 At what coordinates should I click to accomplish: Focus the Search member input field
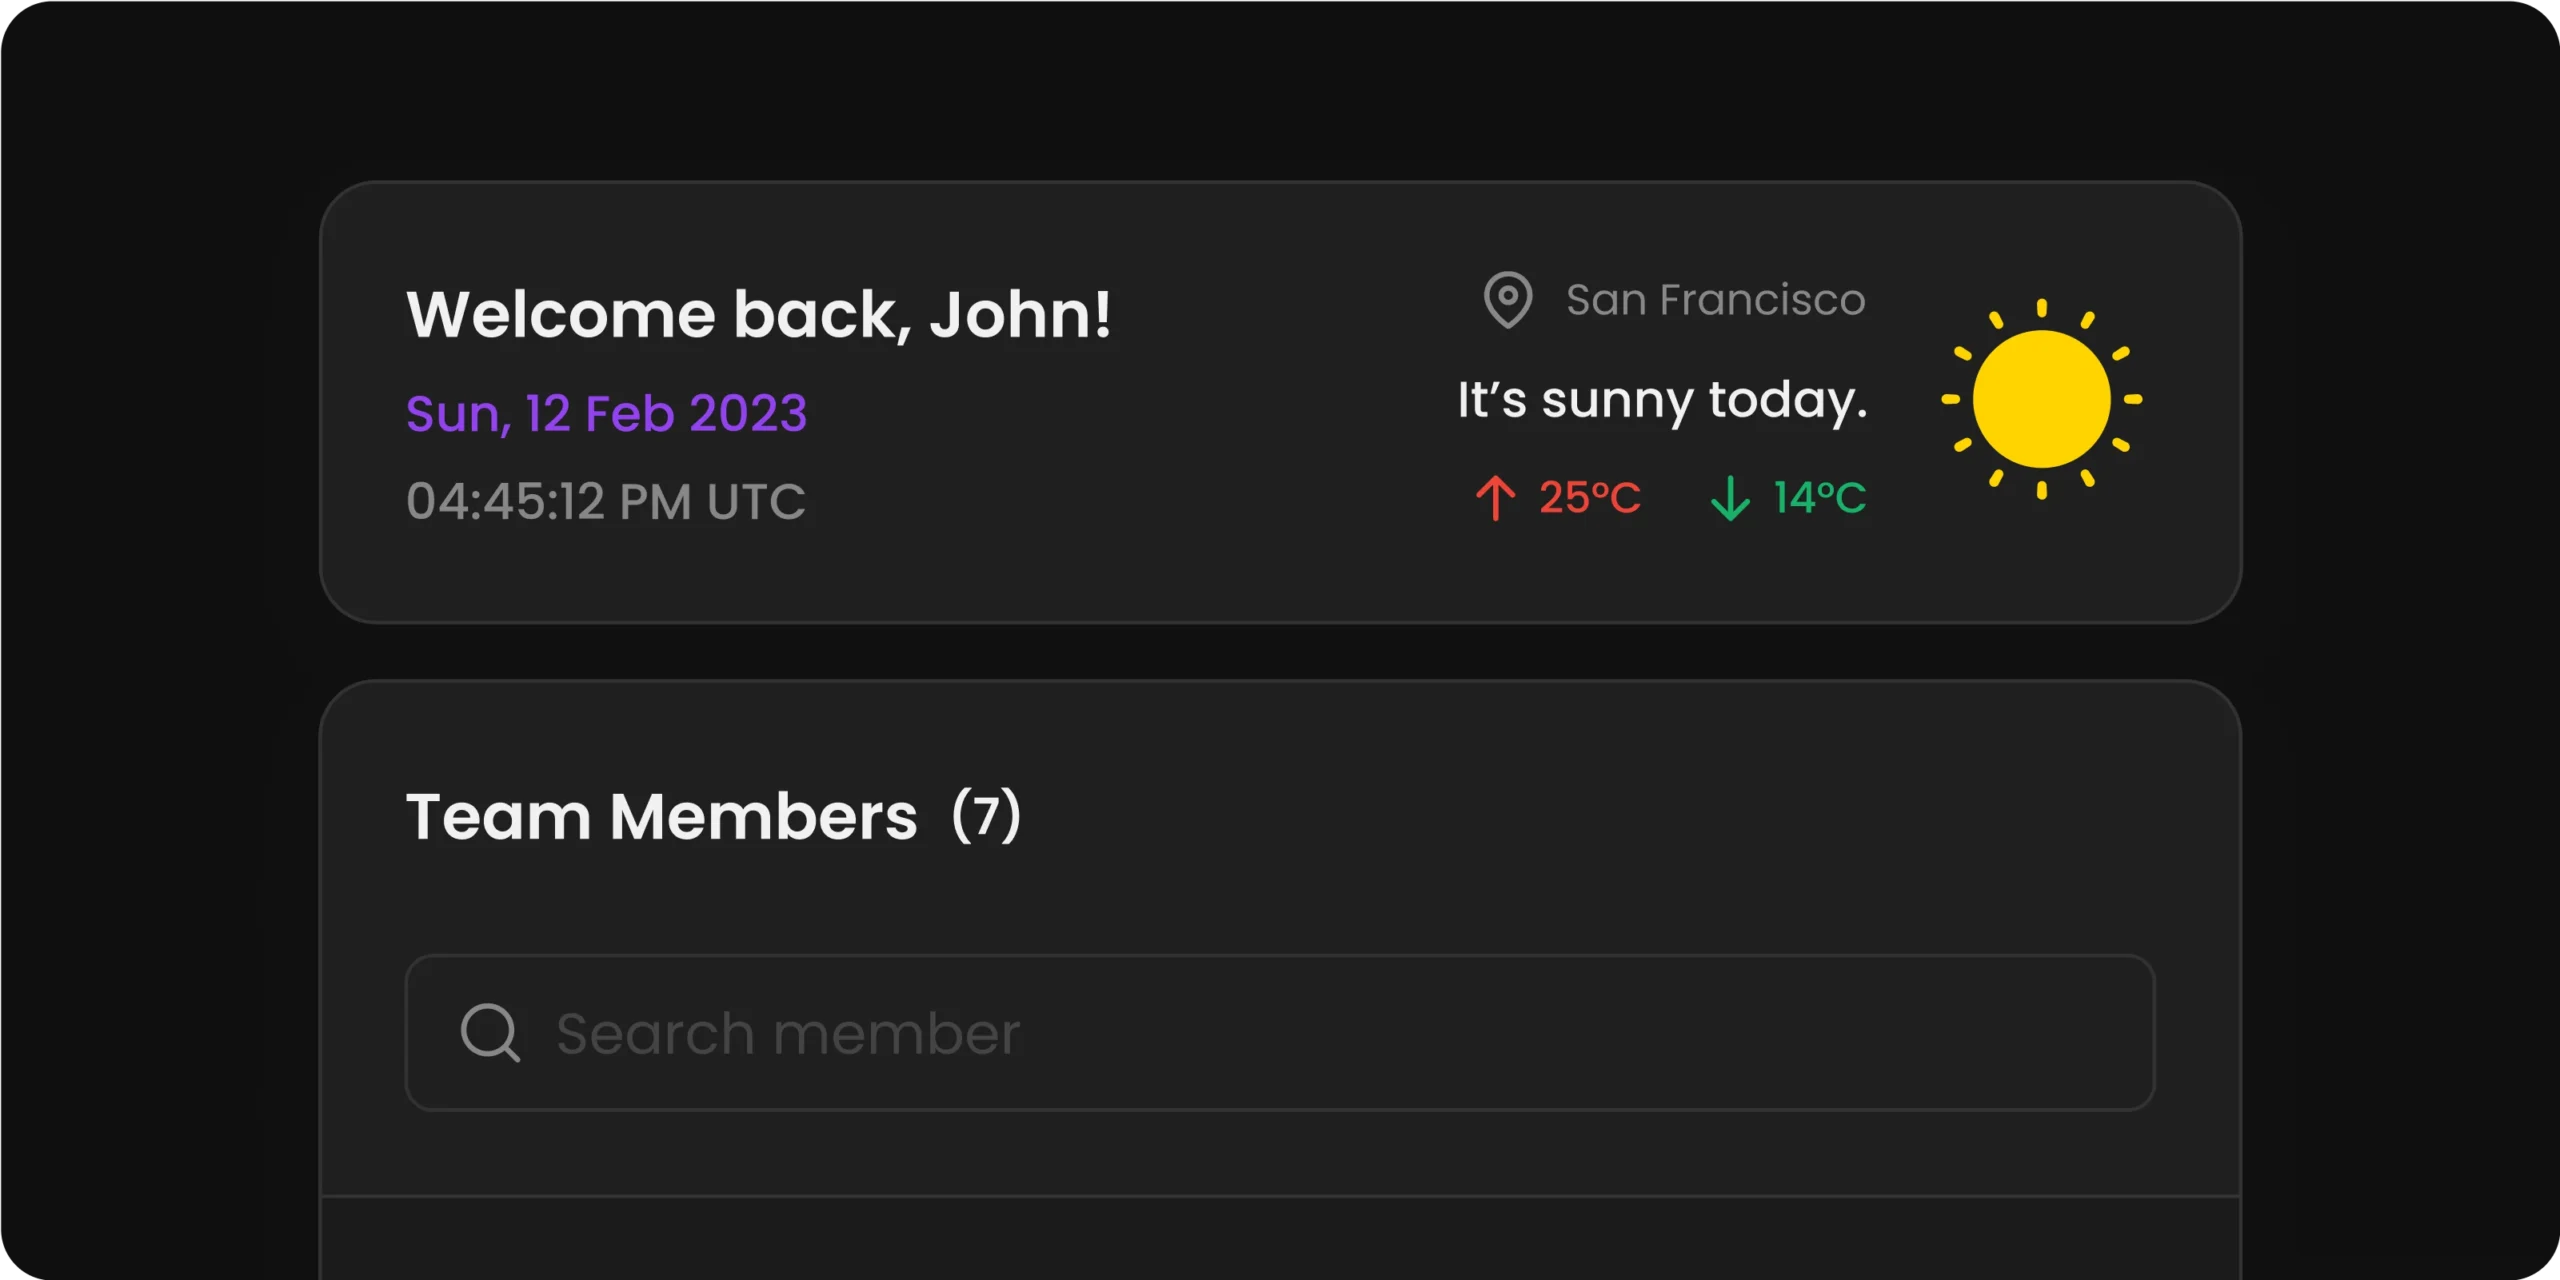(1280, 1033)
